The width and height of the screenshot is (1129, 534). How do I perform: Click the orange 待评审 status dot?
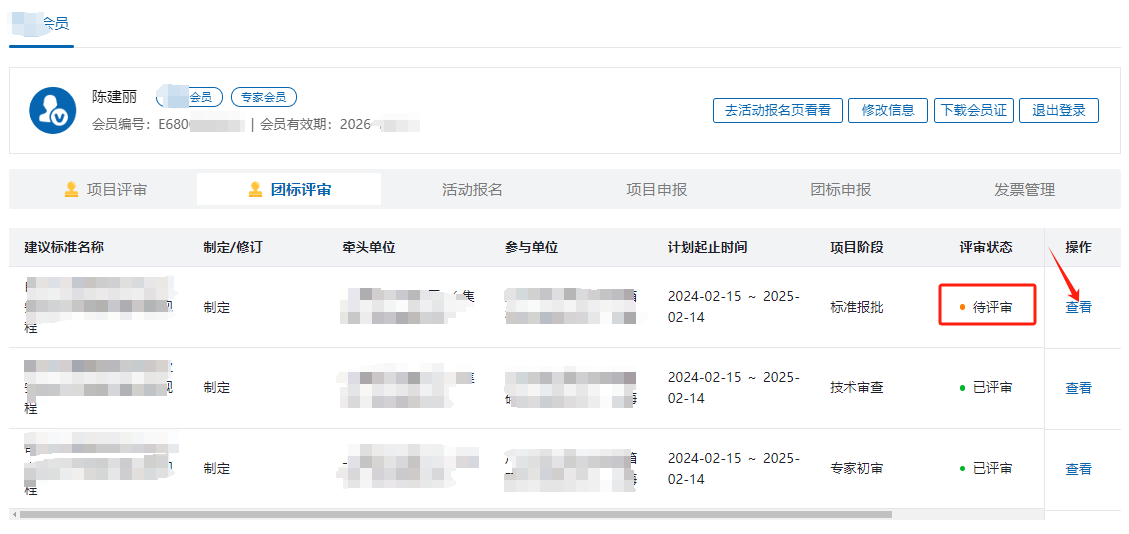[x=962, y=307]
